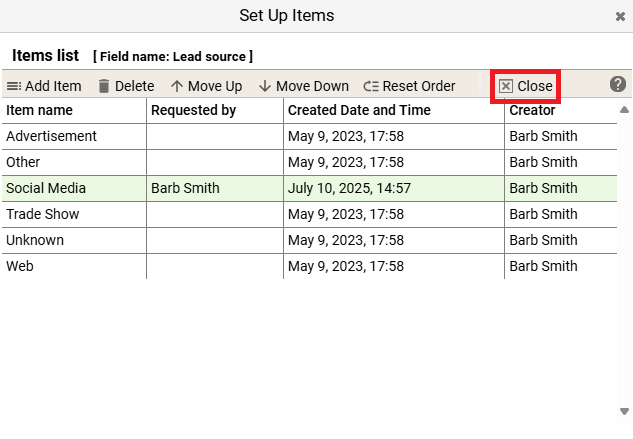Screen dimensions: 633x439
Task: Move the selected item up
Action: pos(206,86)
